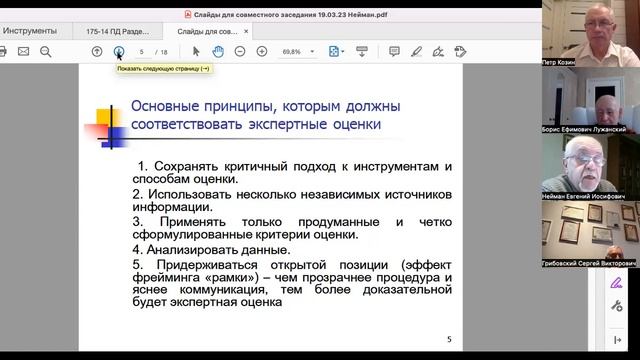
Task: Select the highlight pen tool
Action: tap(416, 51)
